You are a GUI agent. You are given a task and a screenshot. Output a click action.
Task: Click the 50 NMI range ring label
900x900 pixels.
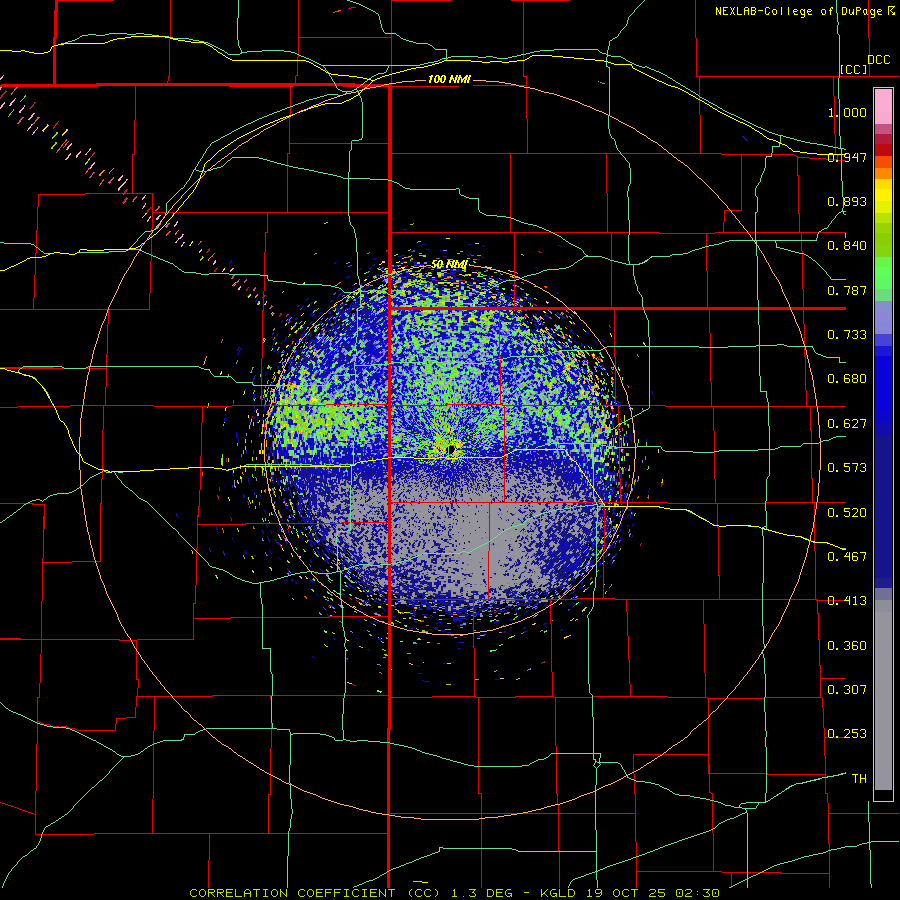(x=449, y=264)
